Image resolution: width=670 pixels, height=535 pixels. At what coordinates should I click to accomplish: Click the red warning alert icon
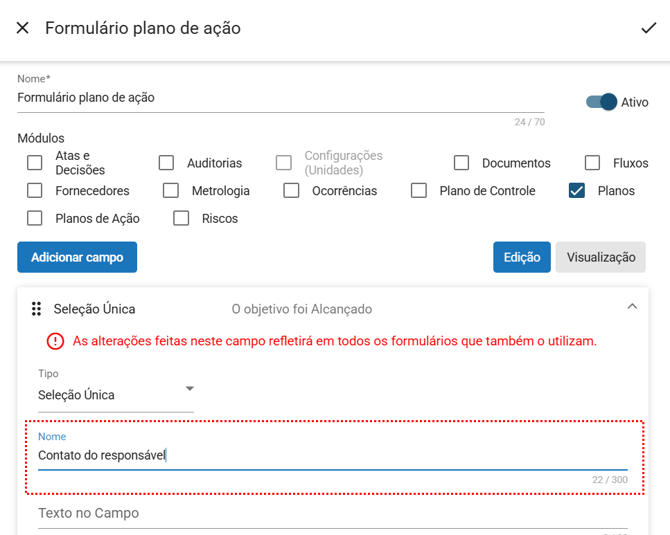point(55,341)
